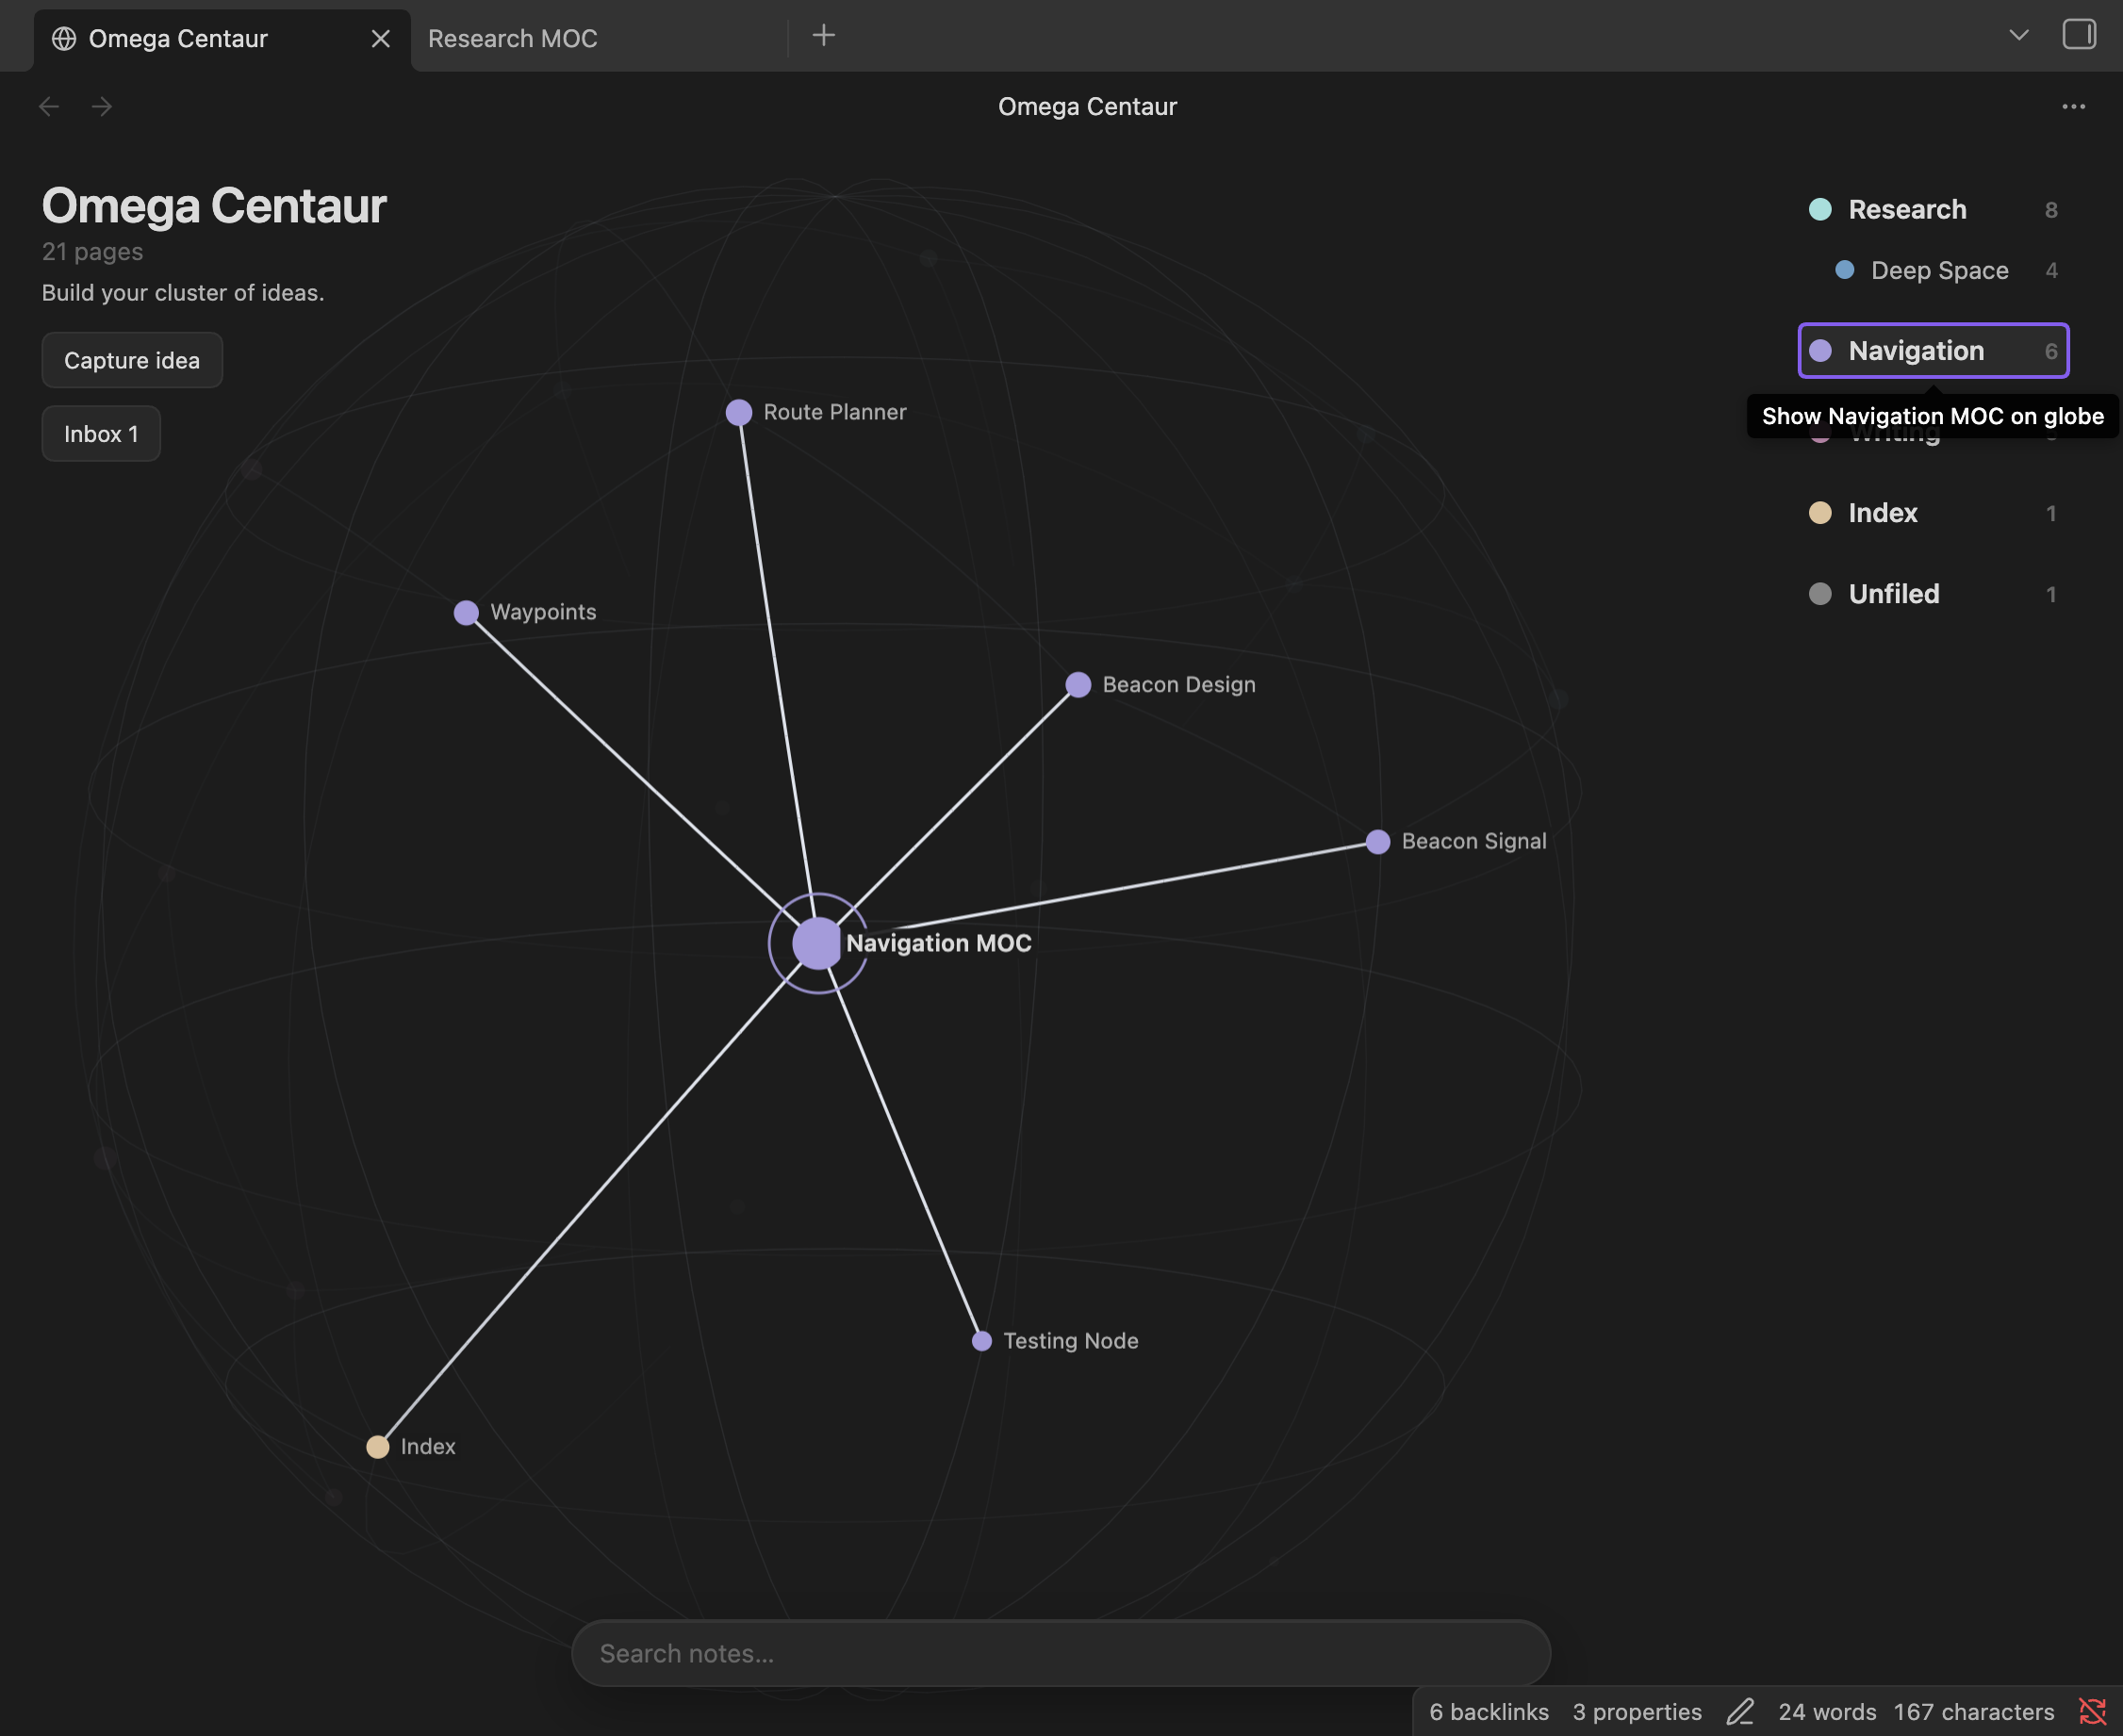The image size is (2123, 1736).
Task: Open the 3 properties status item
Action: pos(1637,1712)
